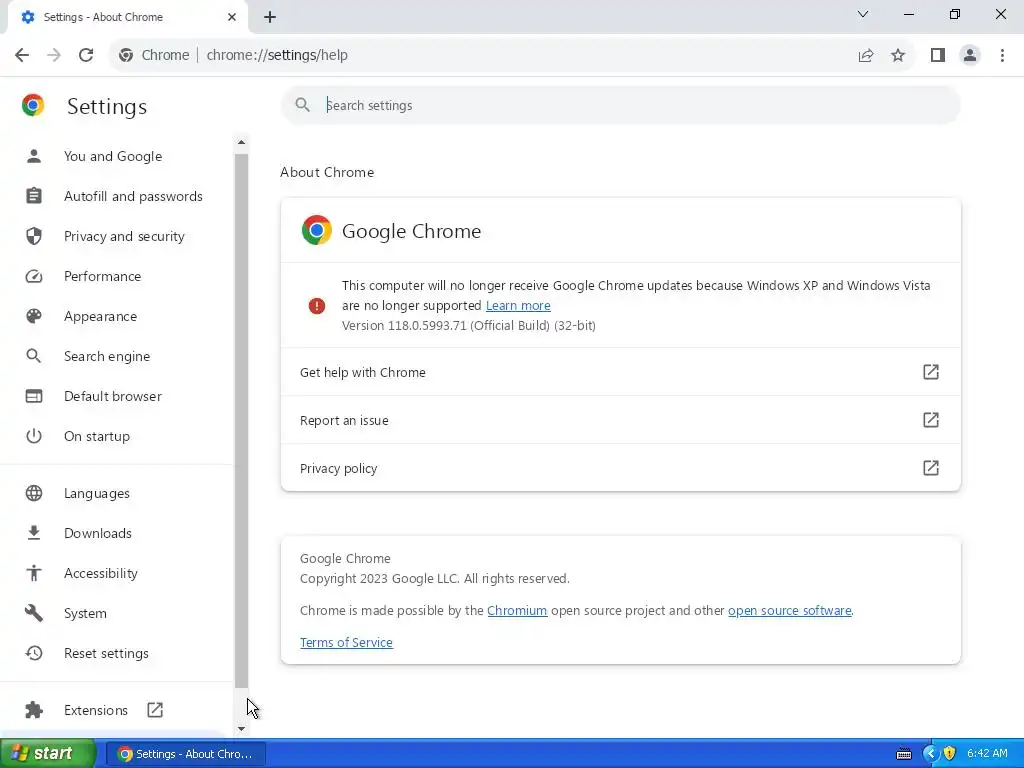Click the Chrome site info icon in address bar

coord(126,56)
